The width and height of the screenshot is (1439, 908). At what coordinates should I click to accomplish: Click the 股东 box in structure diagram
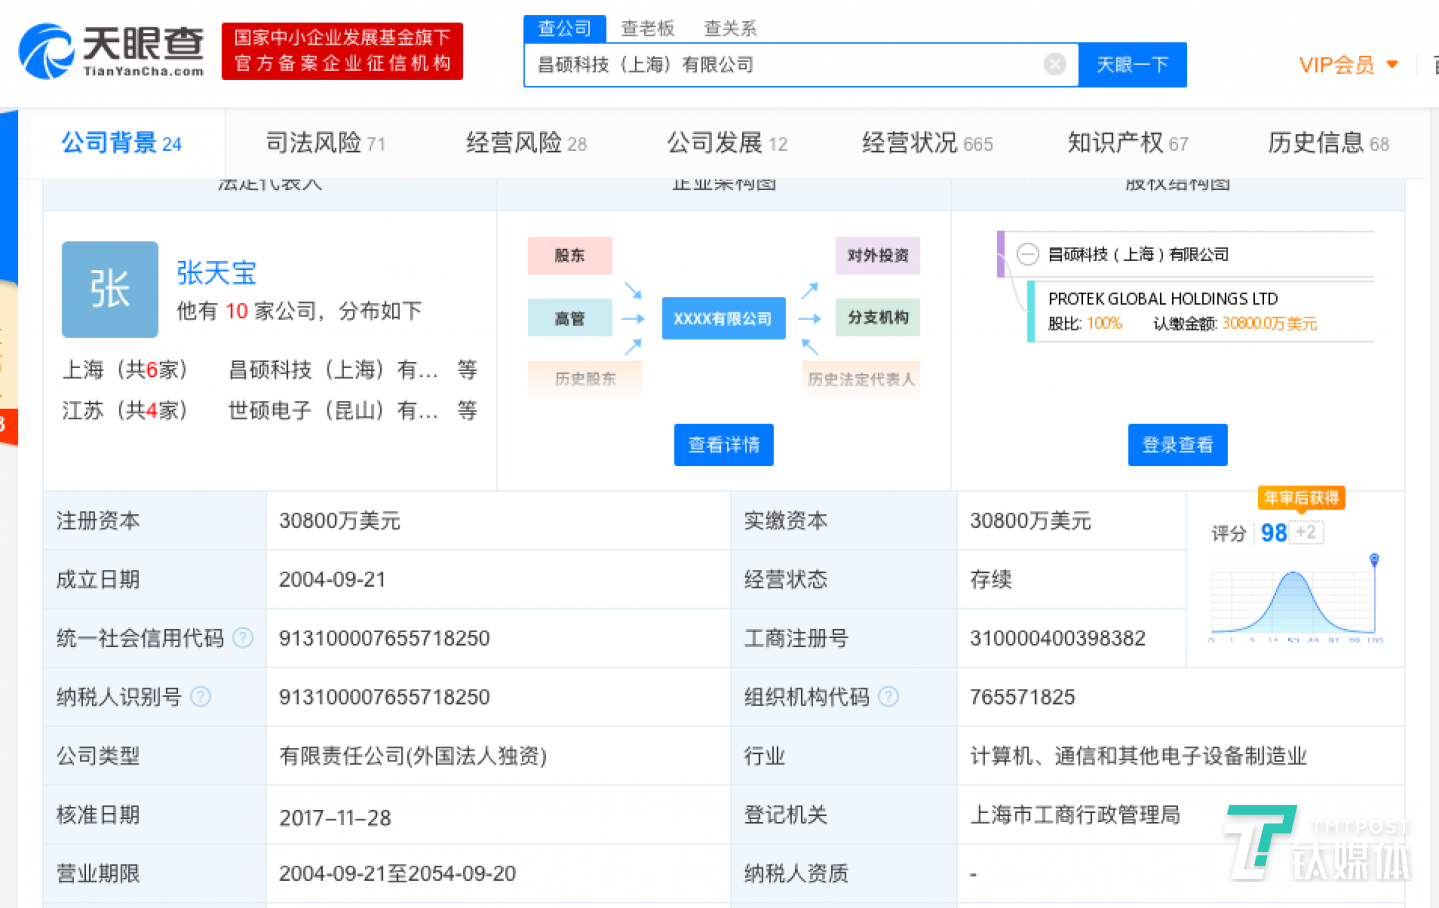569,256
